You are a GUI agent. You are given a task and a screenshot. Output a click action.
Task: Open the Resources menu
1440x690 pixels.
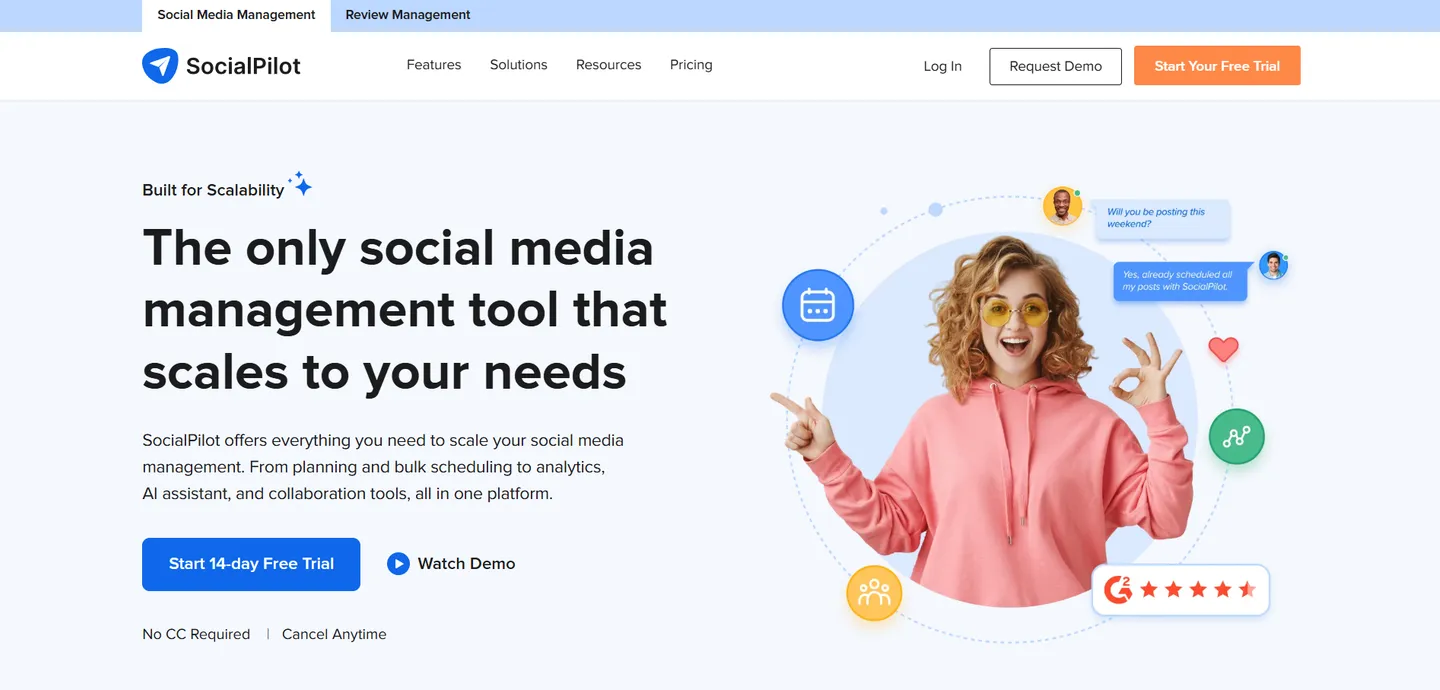point(609,65)
